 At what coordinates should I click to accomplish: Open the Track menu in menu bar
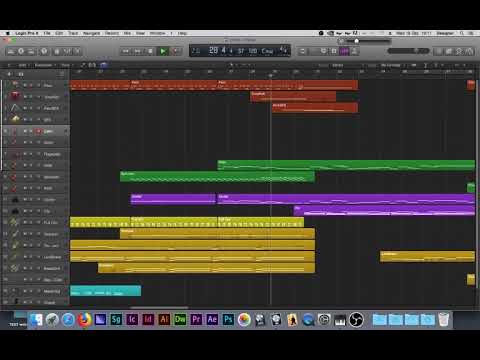click(73, 33)
